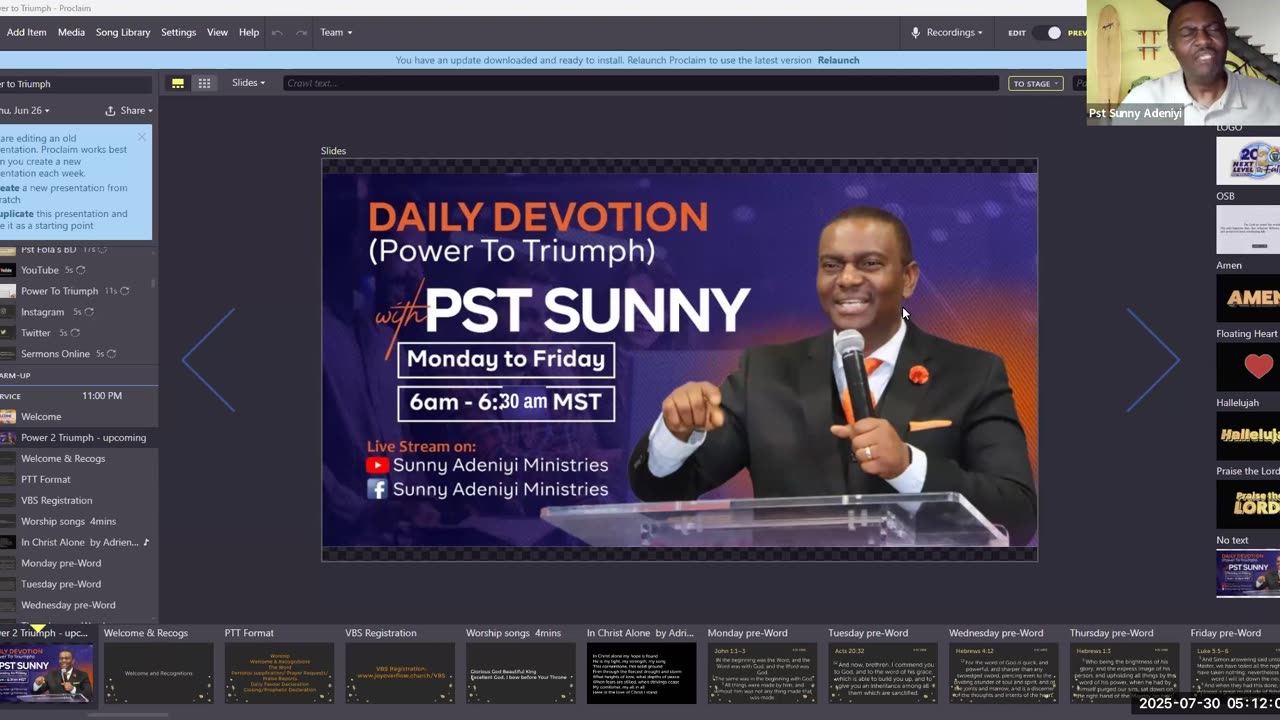Screen dimensions: 1280x720
Task: Switch to single slide view icon
Action: coord(178,83)
